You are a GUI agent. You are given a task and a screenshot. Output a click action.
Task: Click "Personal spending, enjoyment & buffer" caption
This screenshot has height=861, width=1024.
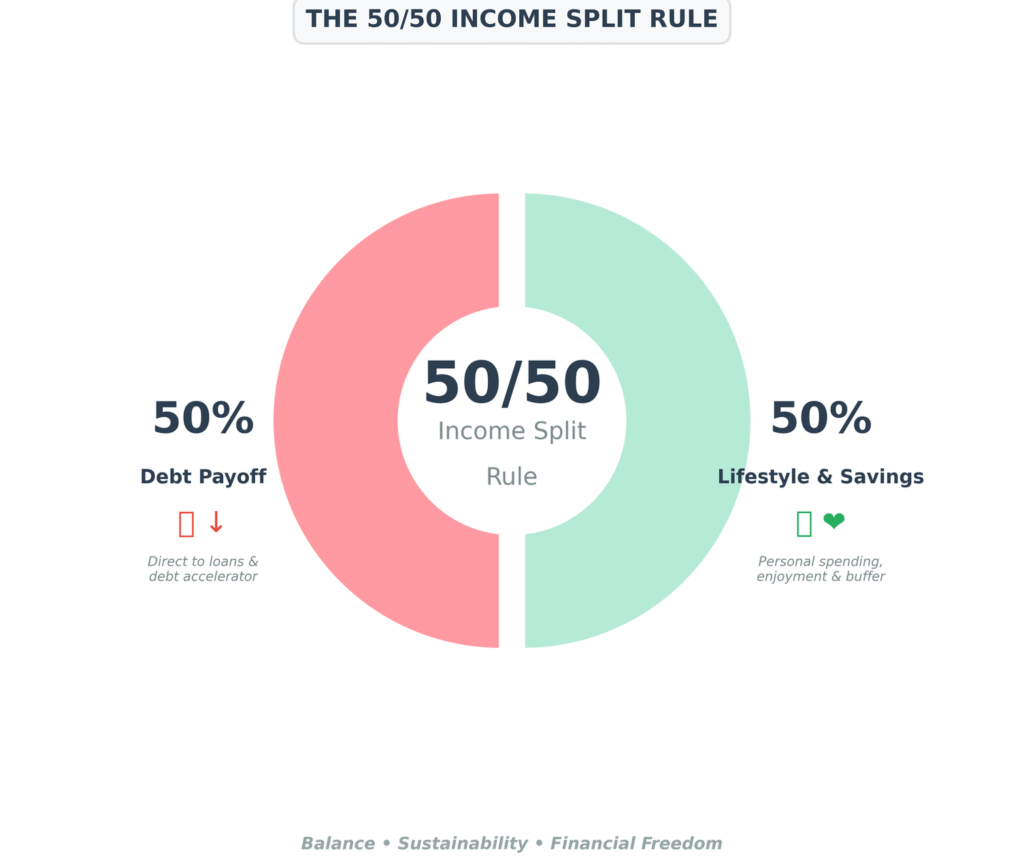pos(820,569)
